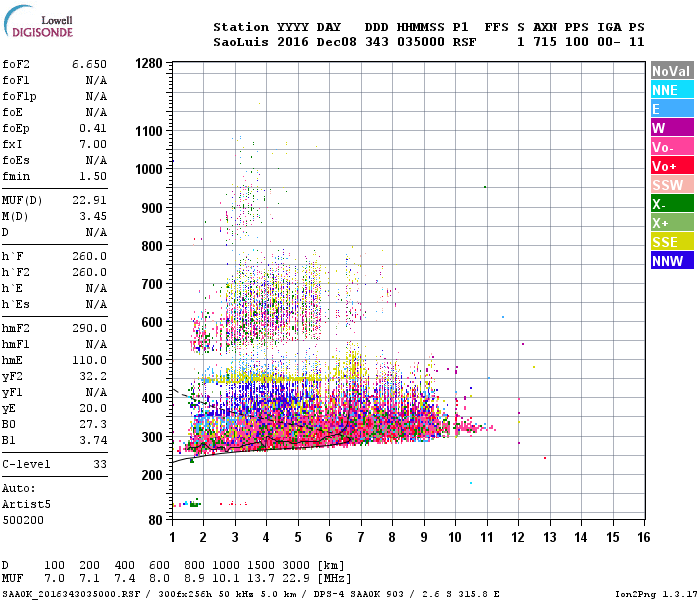Click the foEp value 0.41
This screenshot has width=700, height=600.
93,129
